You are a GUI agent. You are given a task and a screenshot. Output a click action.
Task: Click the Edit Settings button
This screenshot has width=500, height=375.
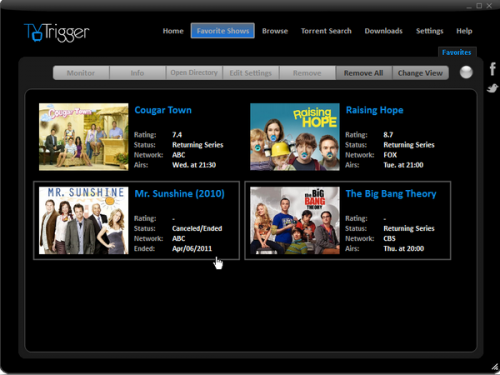pyautogui.click(x=251, y=73)
